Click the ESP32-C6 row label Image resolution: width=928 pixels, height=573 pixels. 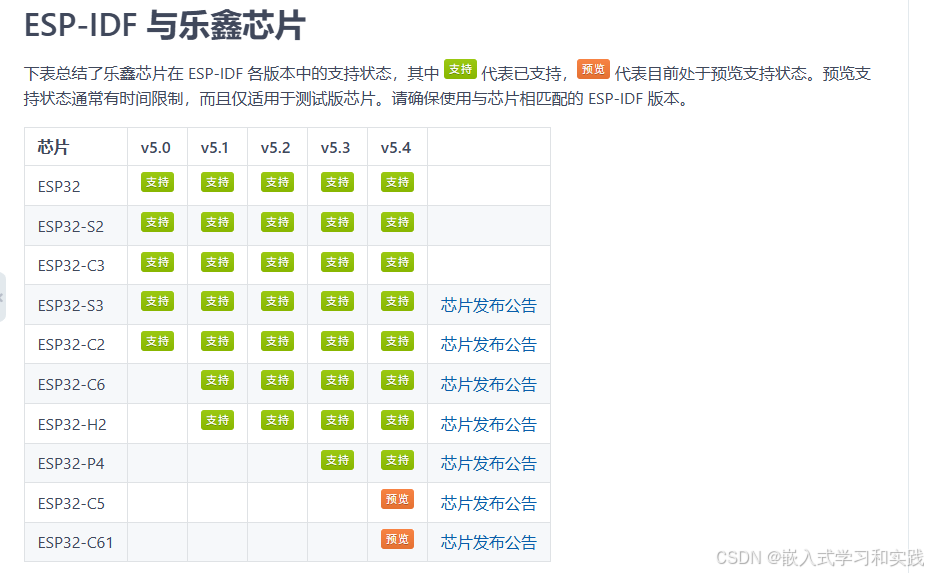(71, 385)
